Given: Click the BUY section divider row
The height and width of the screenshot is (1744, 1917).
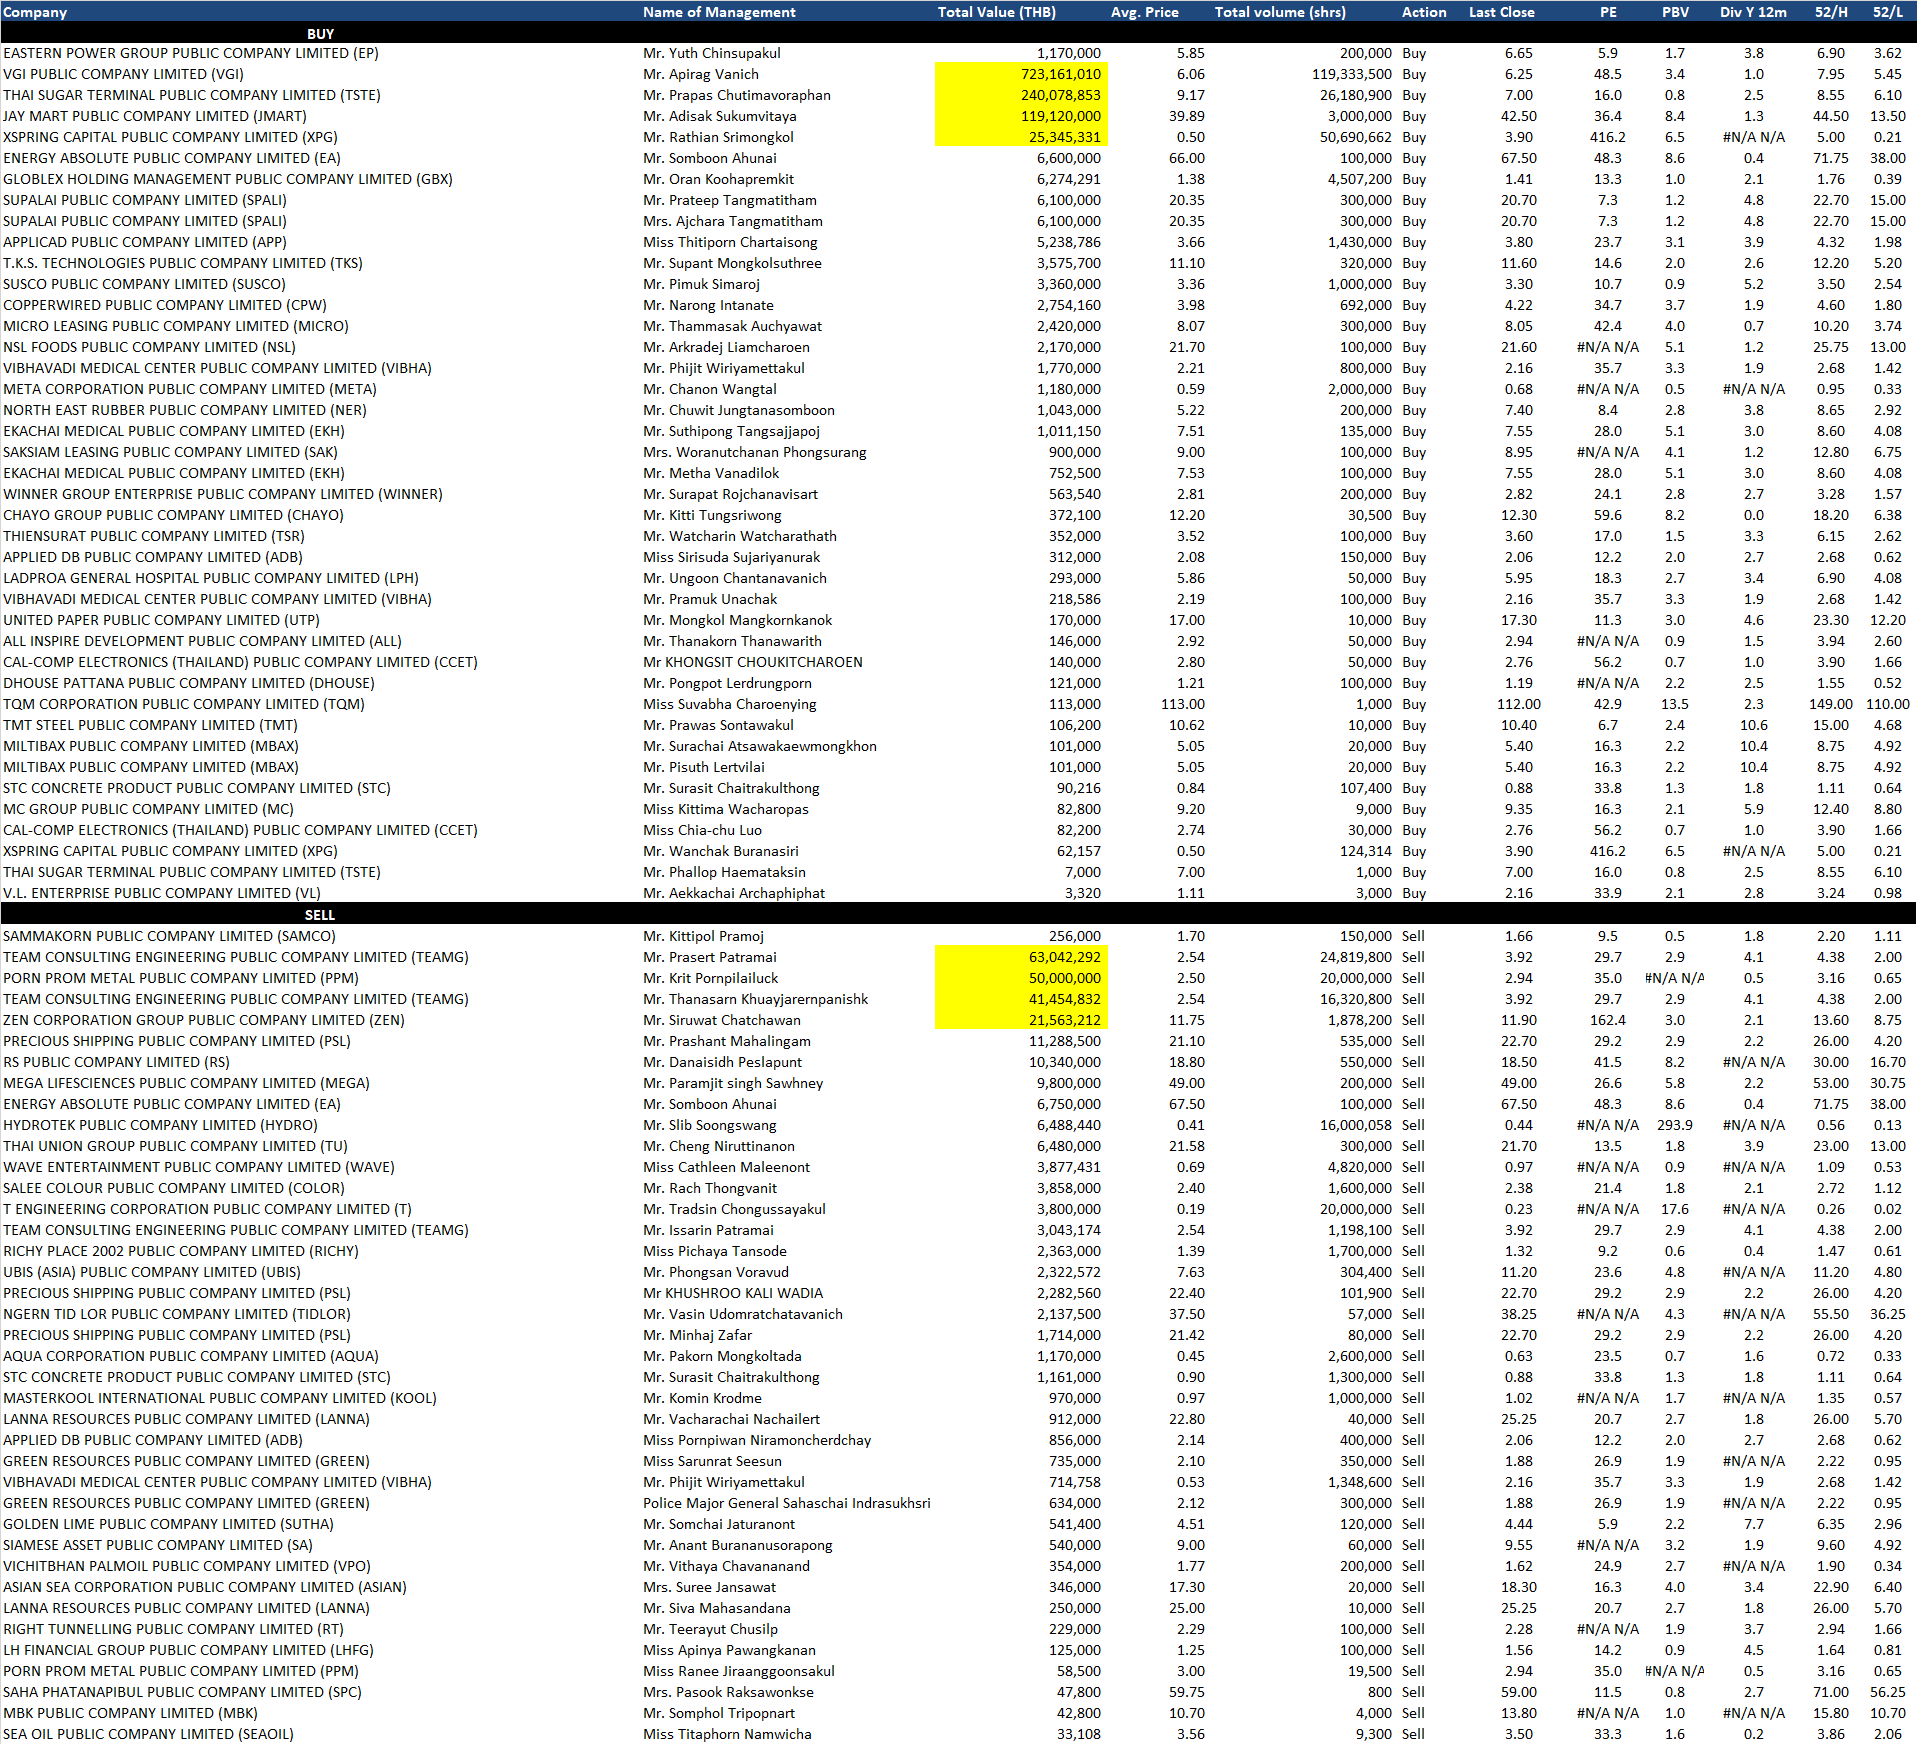Looking at the screenshot, I should coord(320,33).
